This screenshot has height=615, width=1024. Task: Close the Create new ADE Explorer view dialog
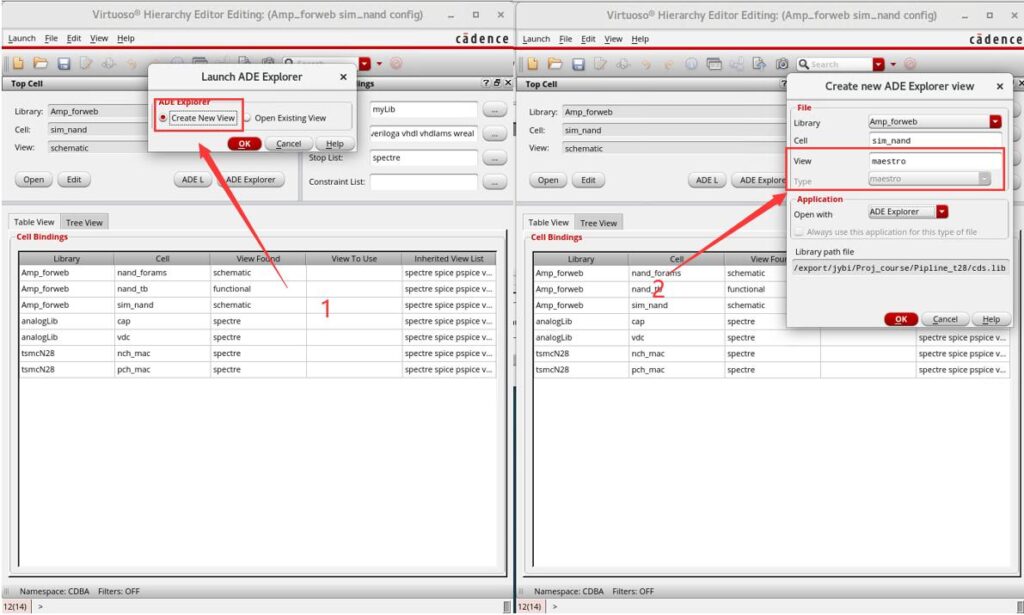(x=1000, y=86)
